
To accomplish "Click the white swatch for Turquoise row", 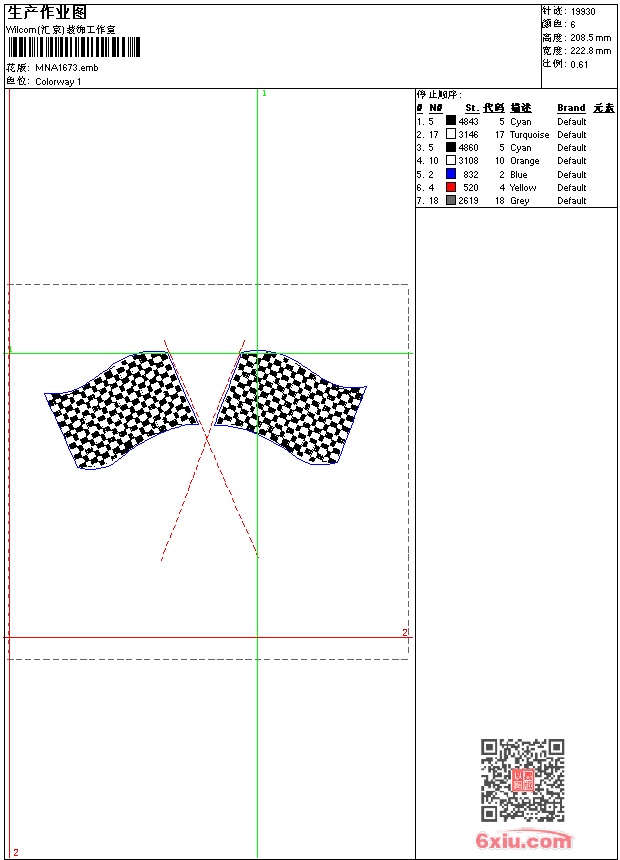I will point(451,134).
